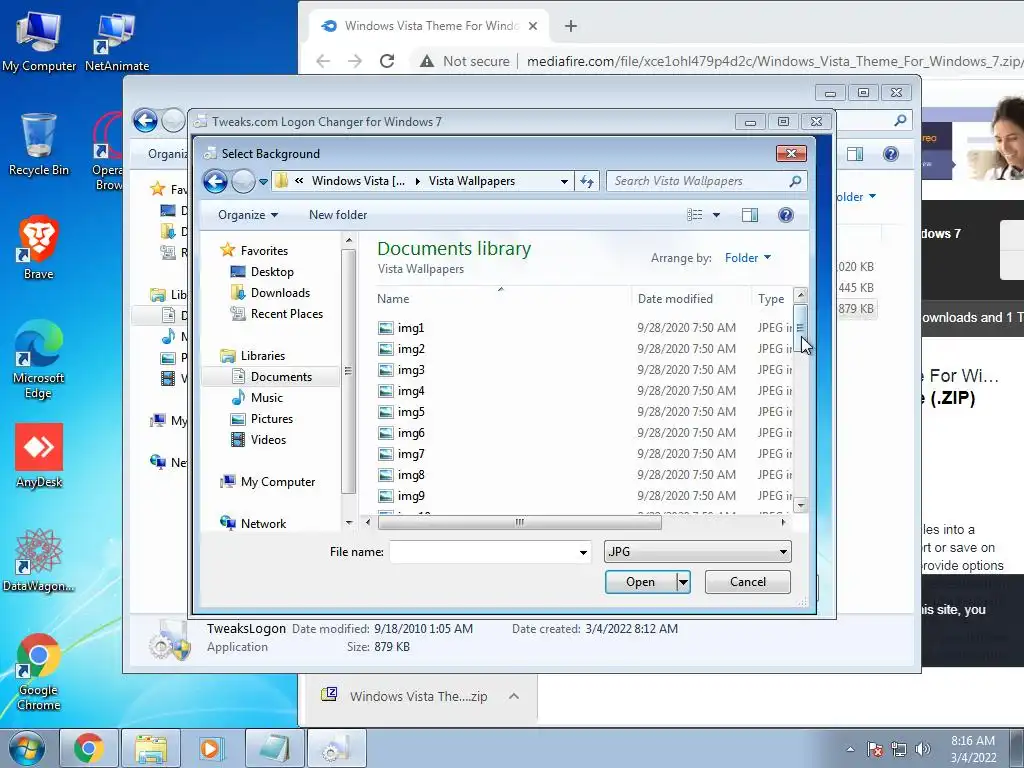Click vertical scrollbar thumb of file list

[x=801, y=328]
